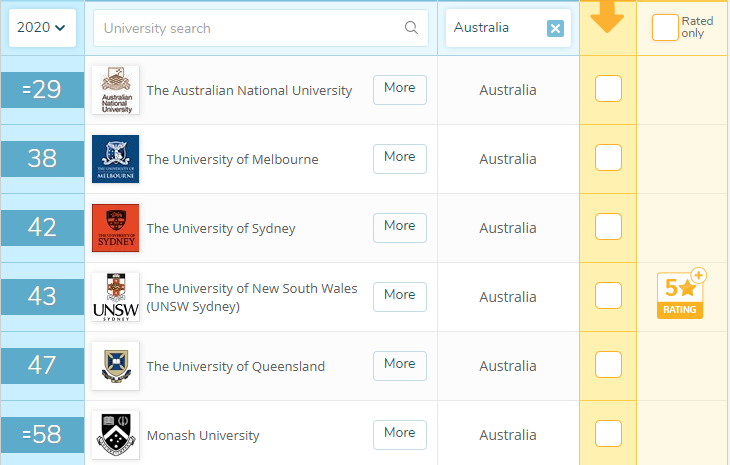Select rank =29 cell

tap(42, 90)
